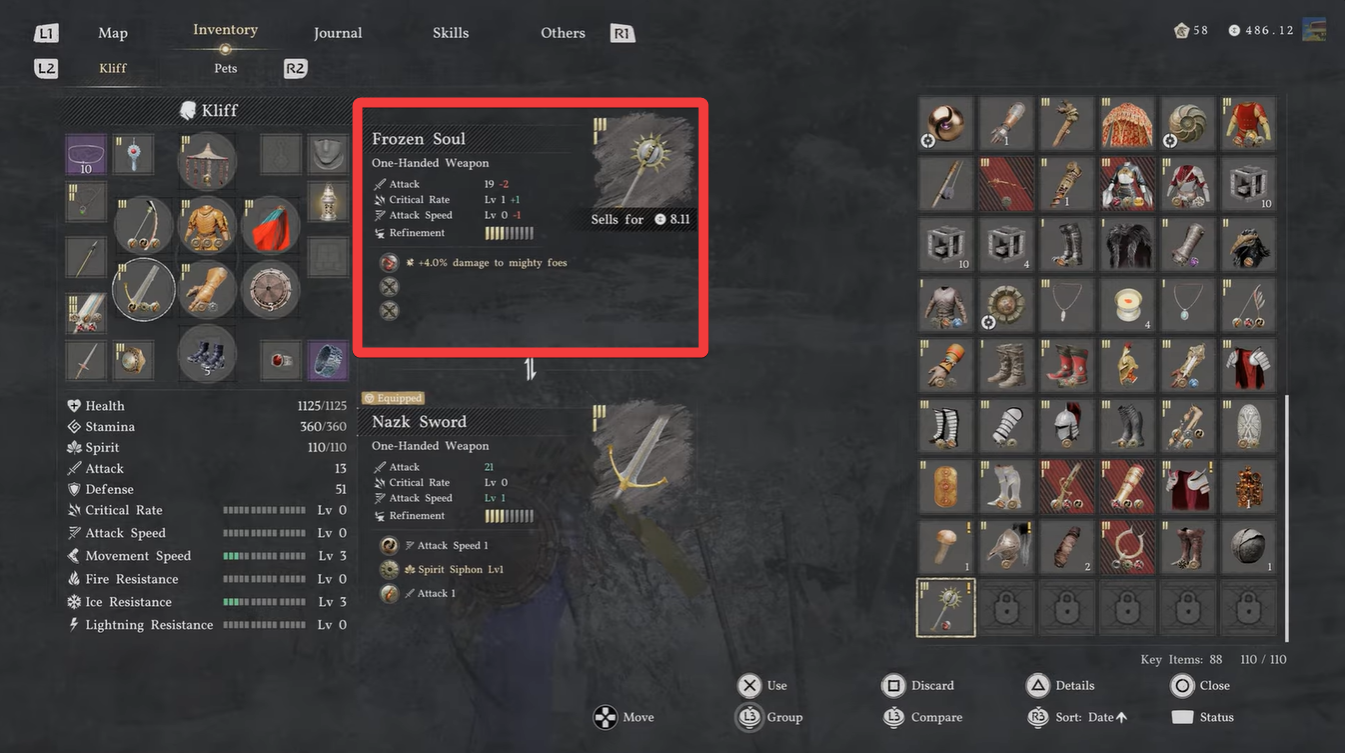Select the Frozen Soul mace in inventory
The width and height of the screenshot is (1345, 753).
tap(946, 608)
